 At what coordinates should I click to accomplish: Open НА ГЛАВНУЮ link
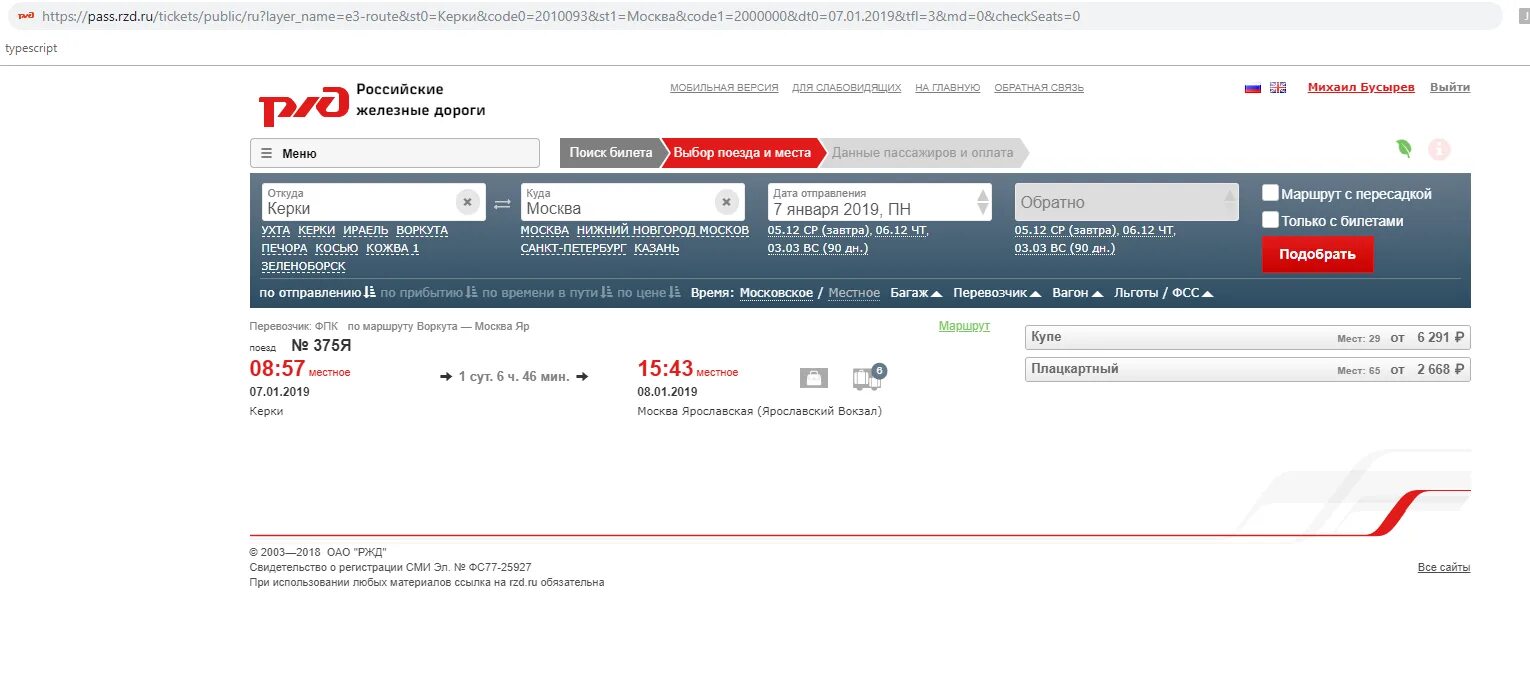(x=948, y=88)
